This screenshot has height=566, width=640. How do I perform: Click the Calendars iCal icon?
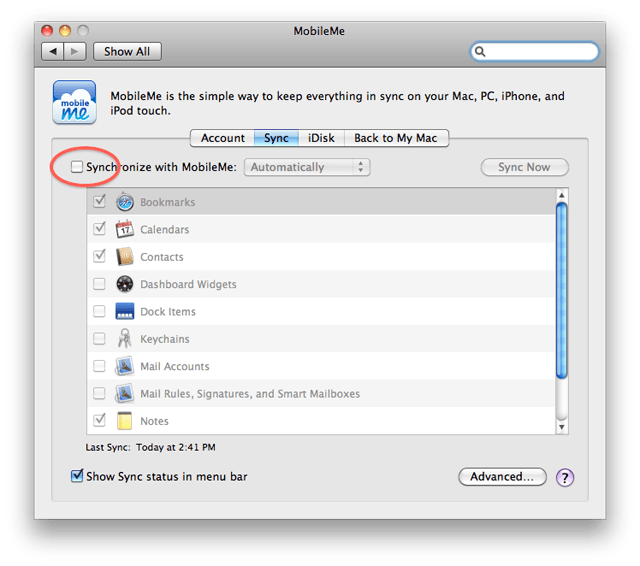pyautogui.click(x=124, y=229)
